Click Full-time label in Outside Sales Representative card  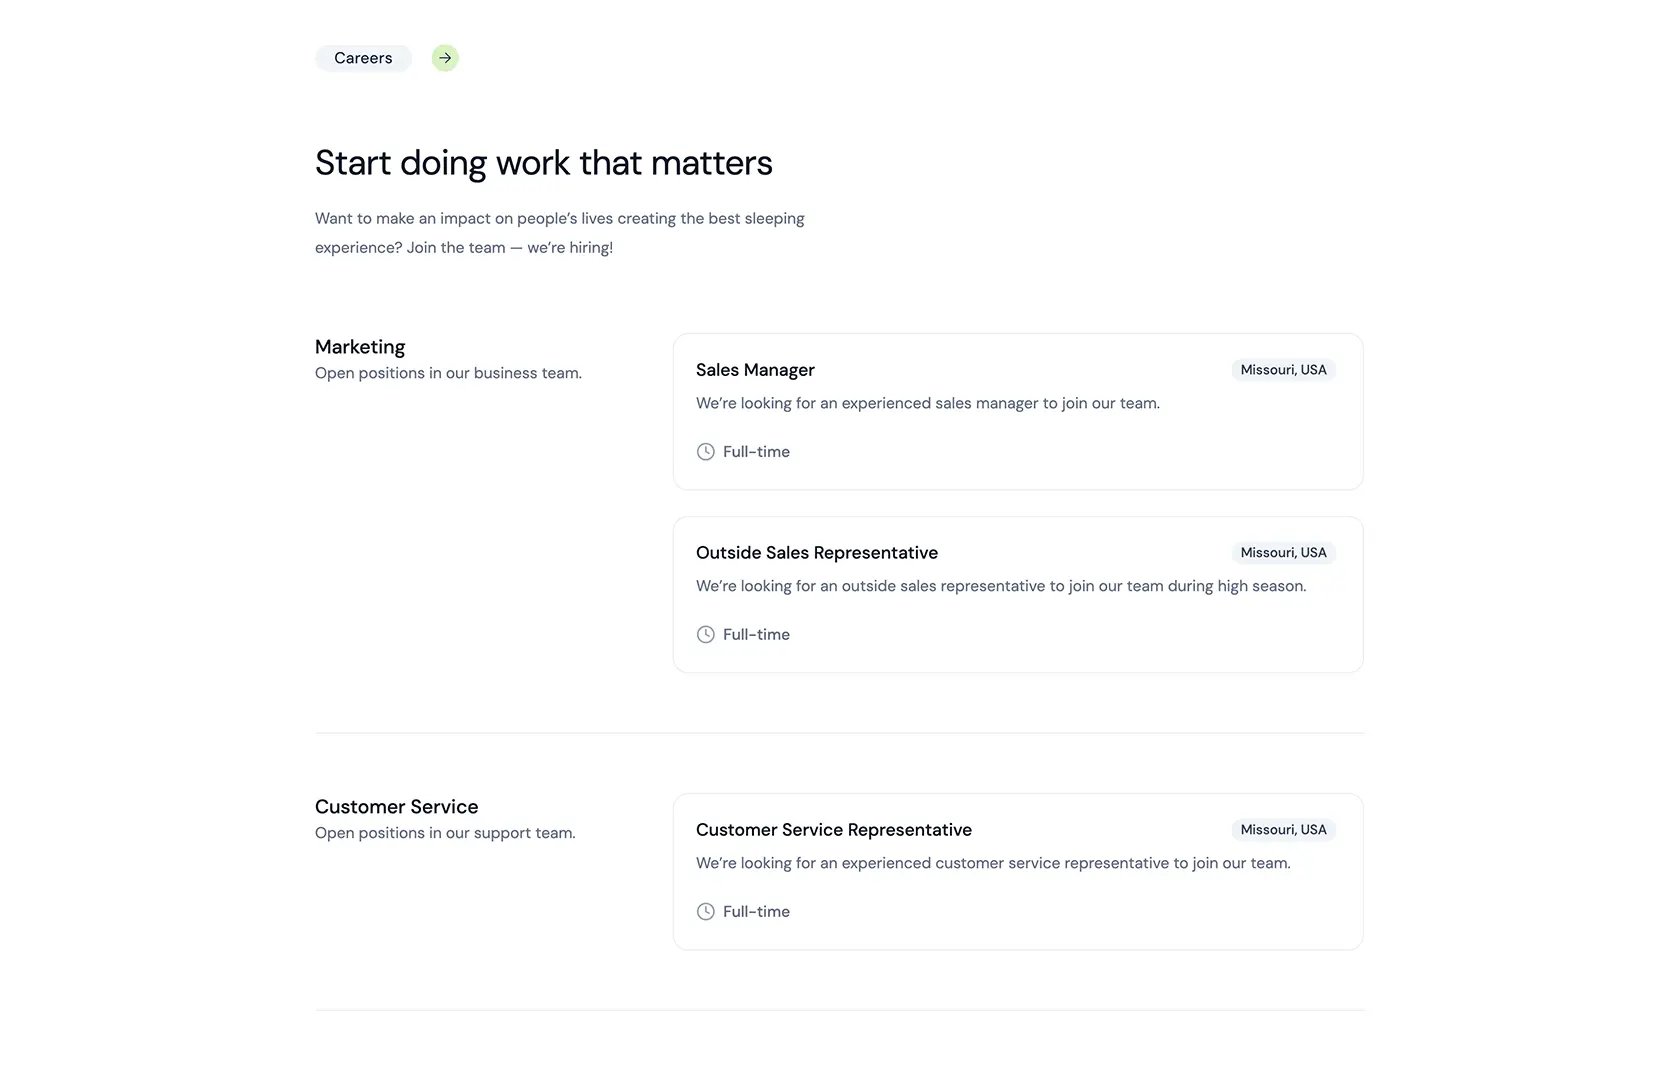point(756,635)
